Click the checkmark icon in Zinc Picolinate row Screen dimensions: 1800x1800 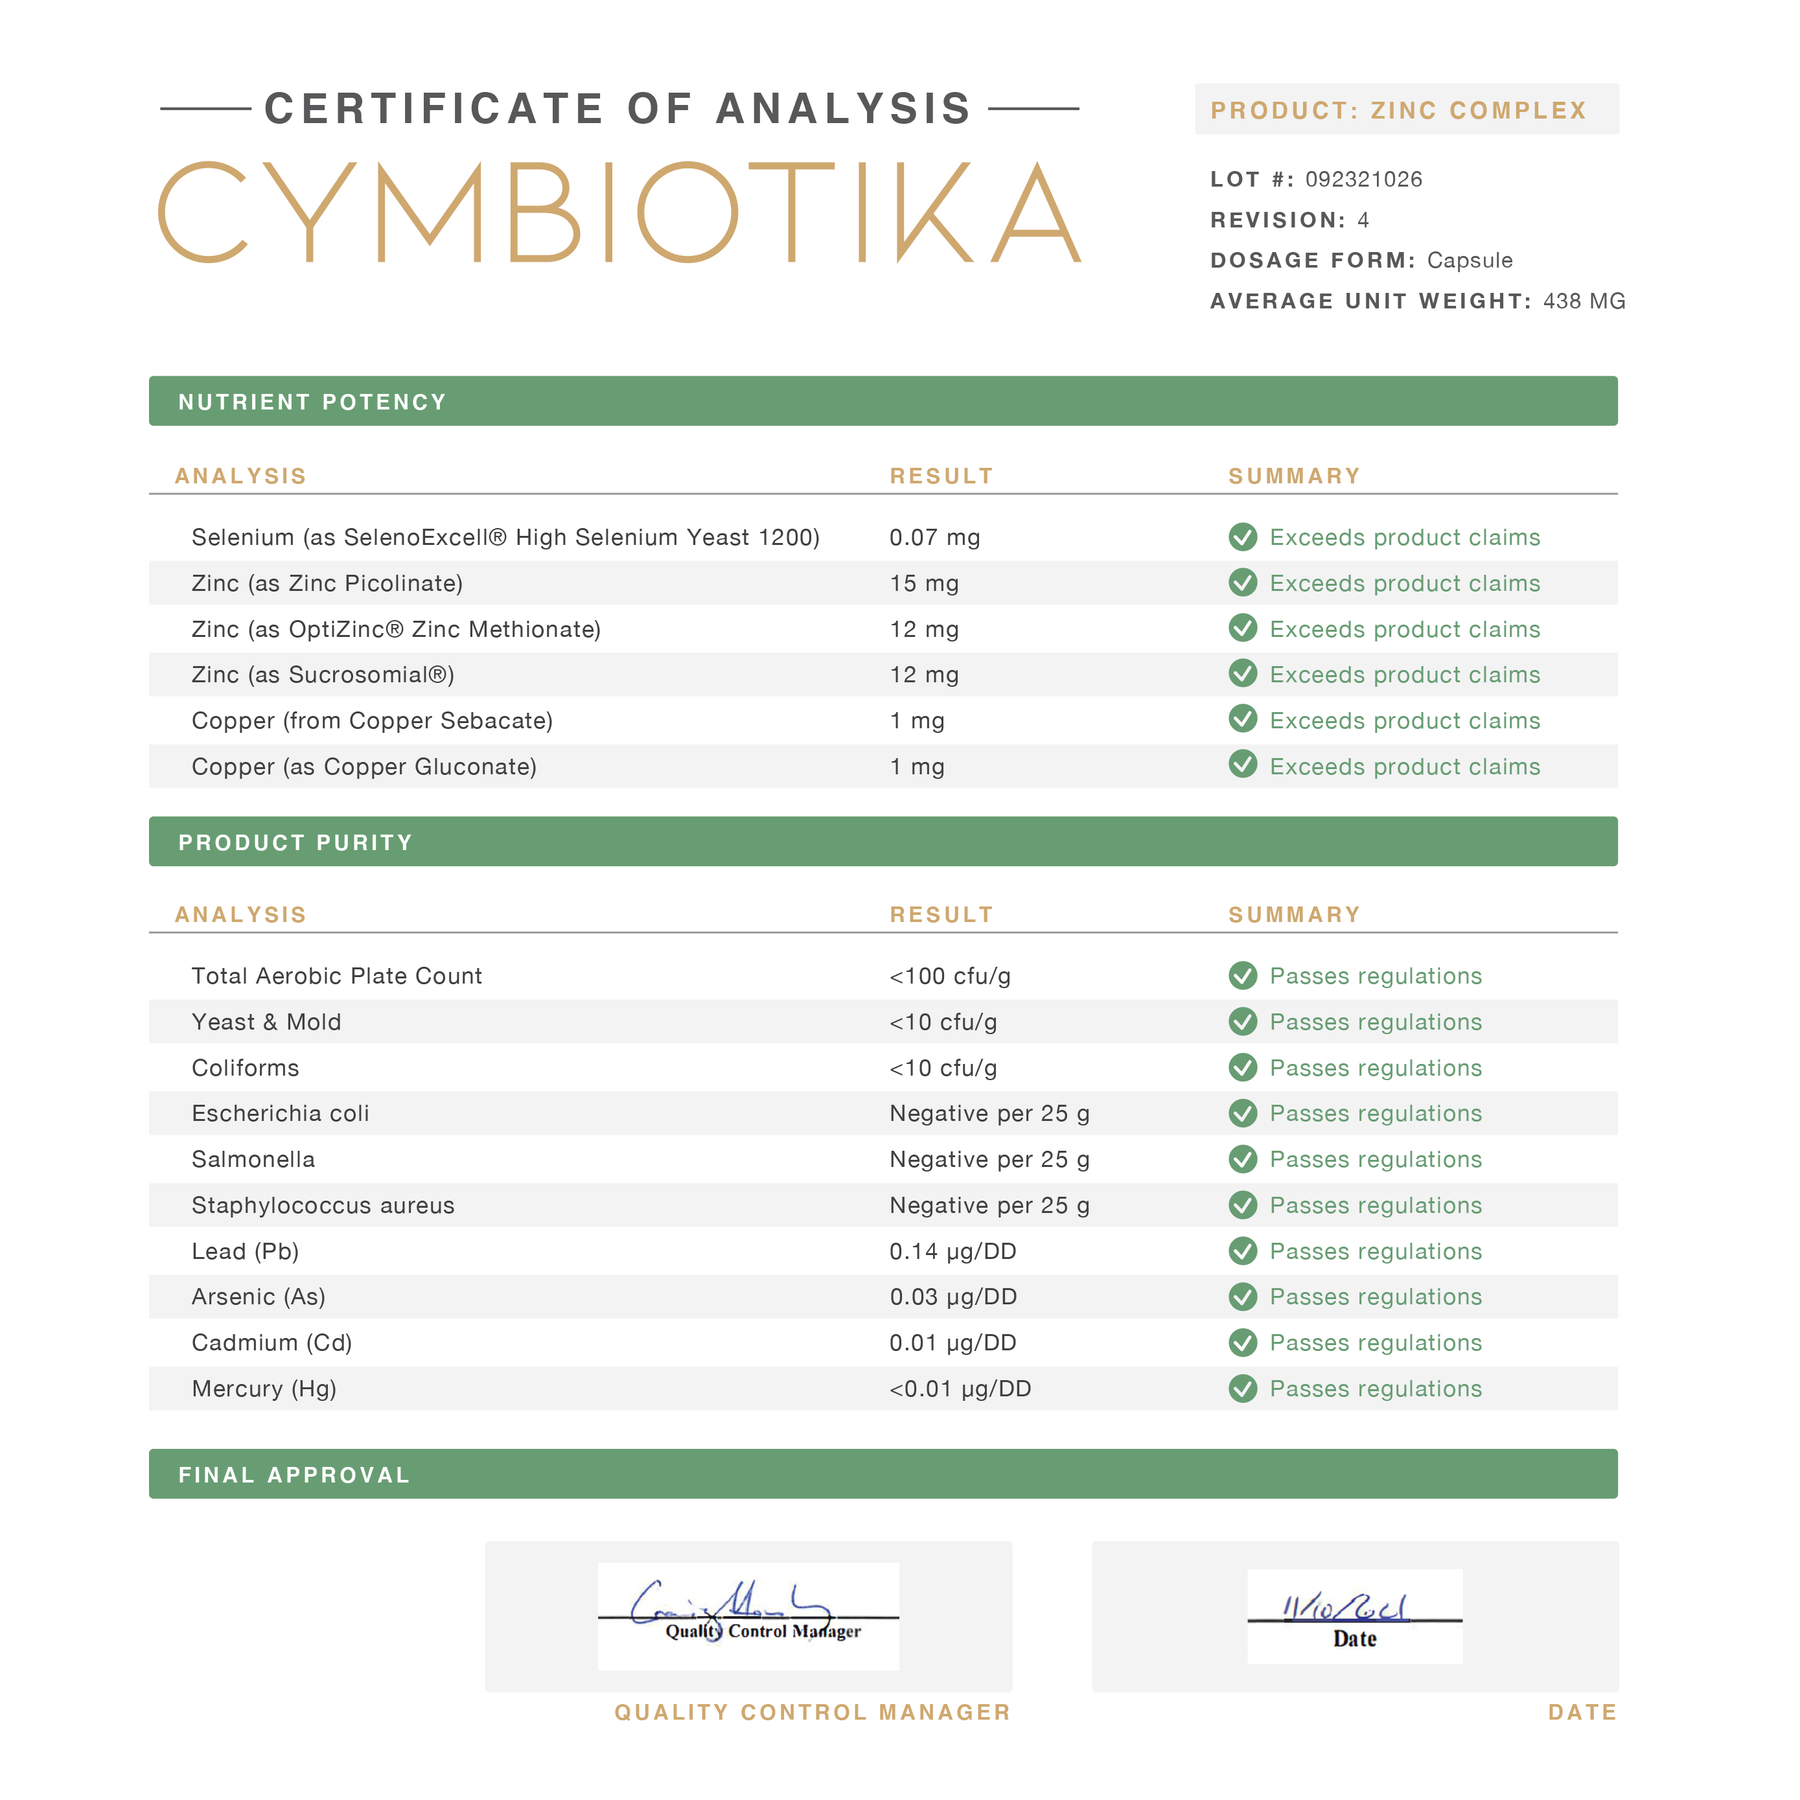click(1243, 582)
